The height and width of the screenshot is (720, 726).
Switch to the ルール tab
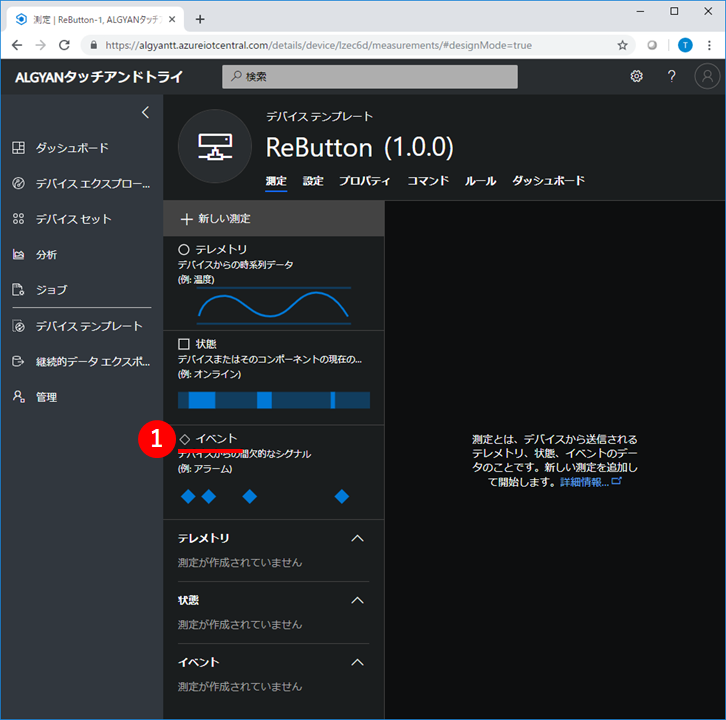481,181
